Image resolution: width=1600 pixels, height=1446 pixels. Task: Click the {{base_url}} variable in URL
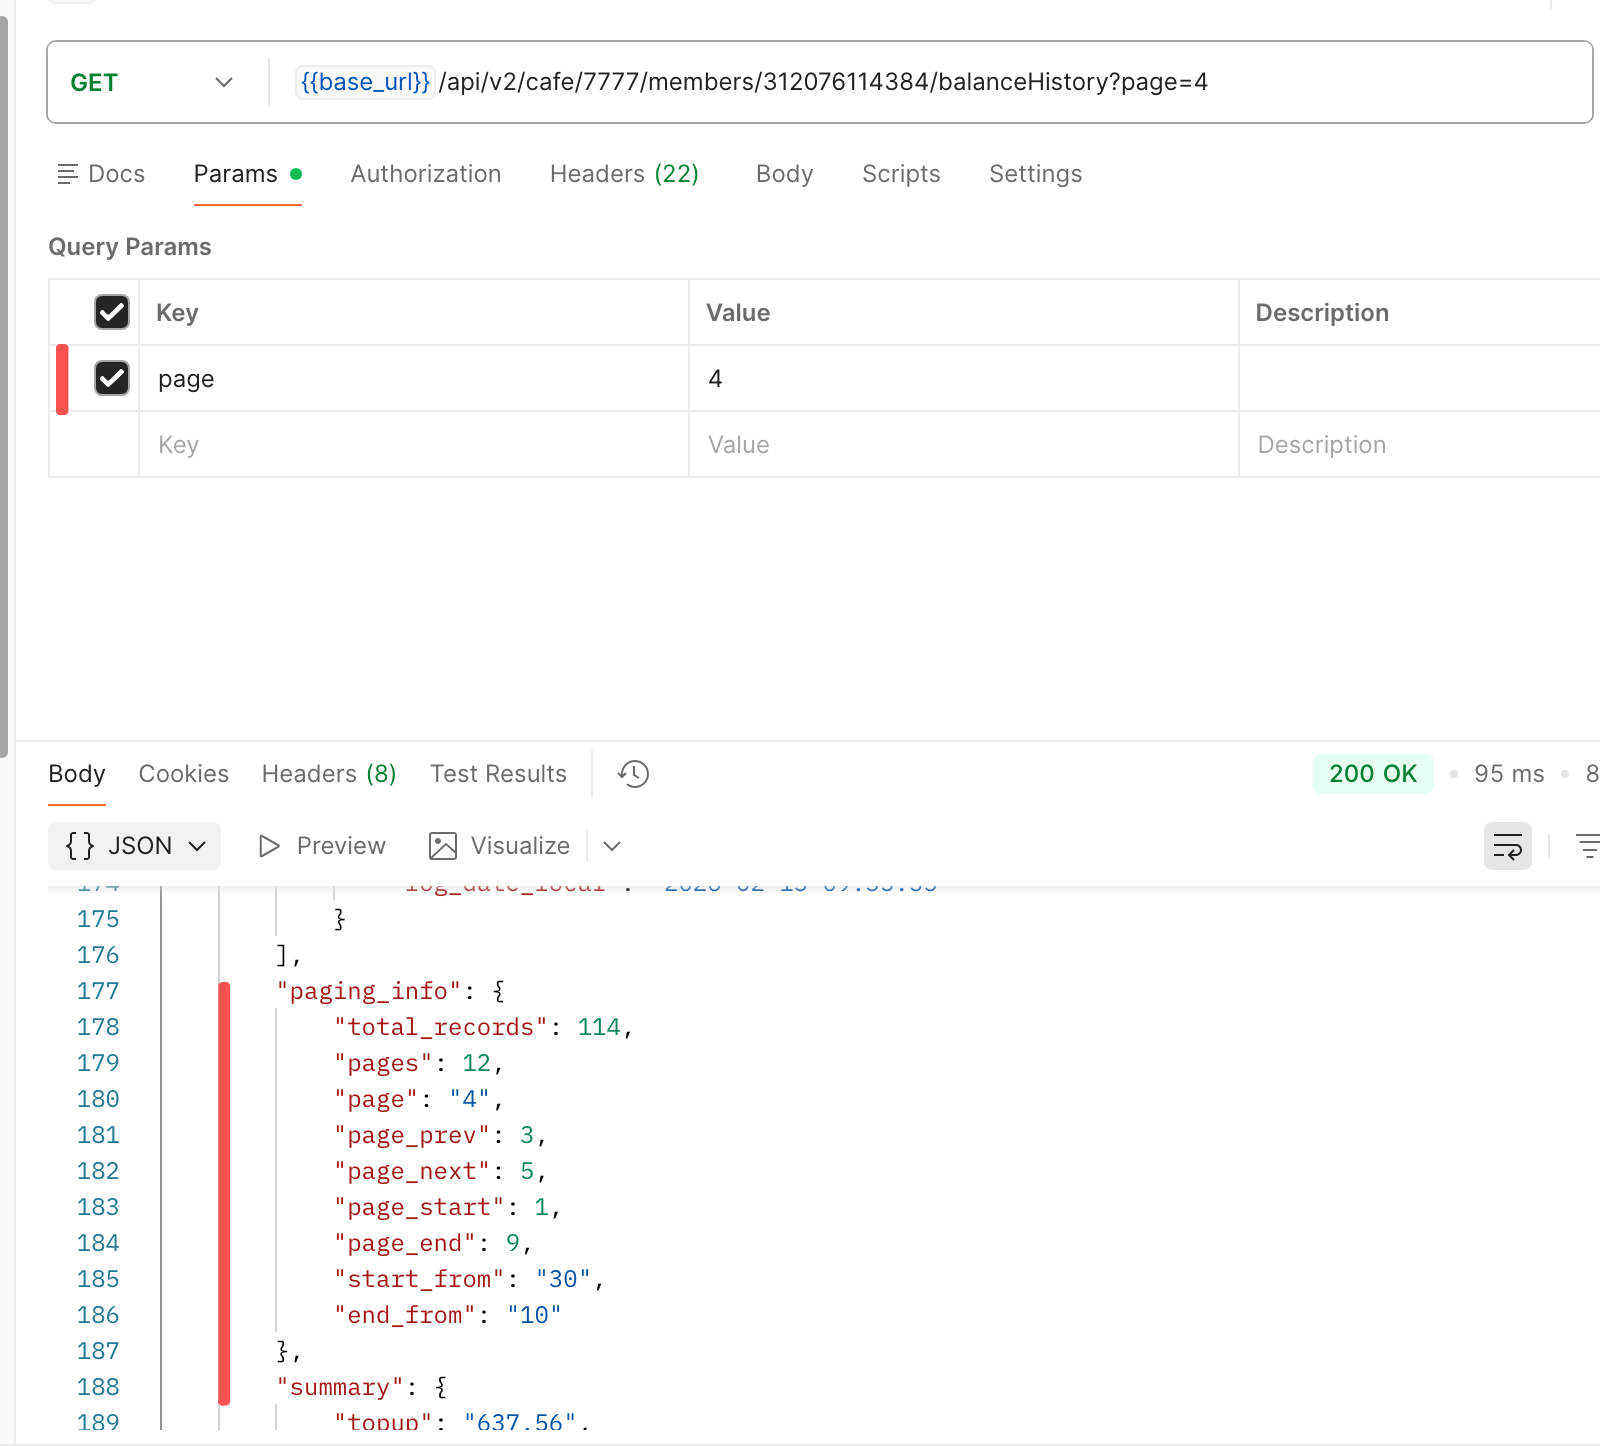click(x=365, y=82)
